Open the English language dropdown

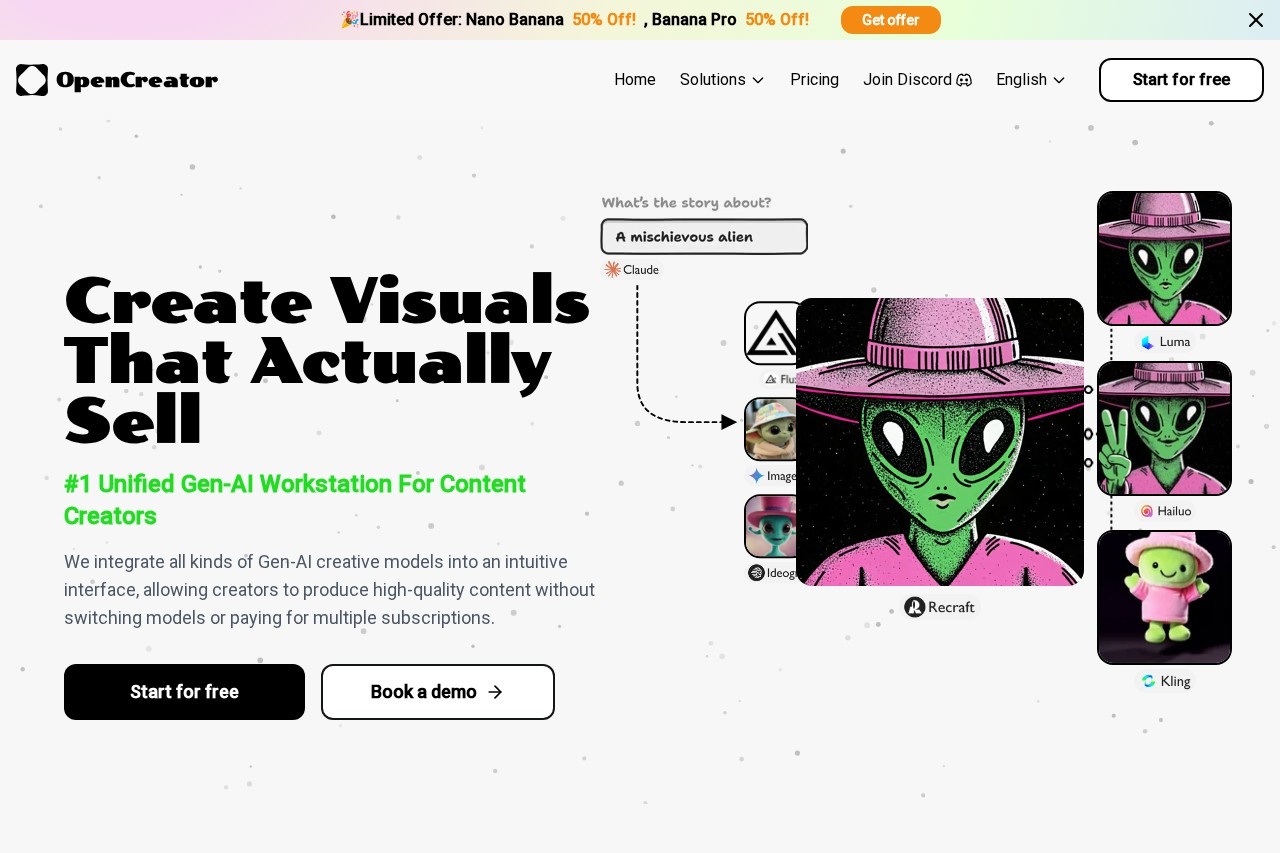coord(1030,79)
